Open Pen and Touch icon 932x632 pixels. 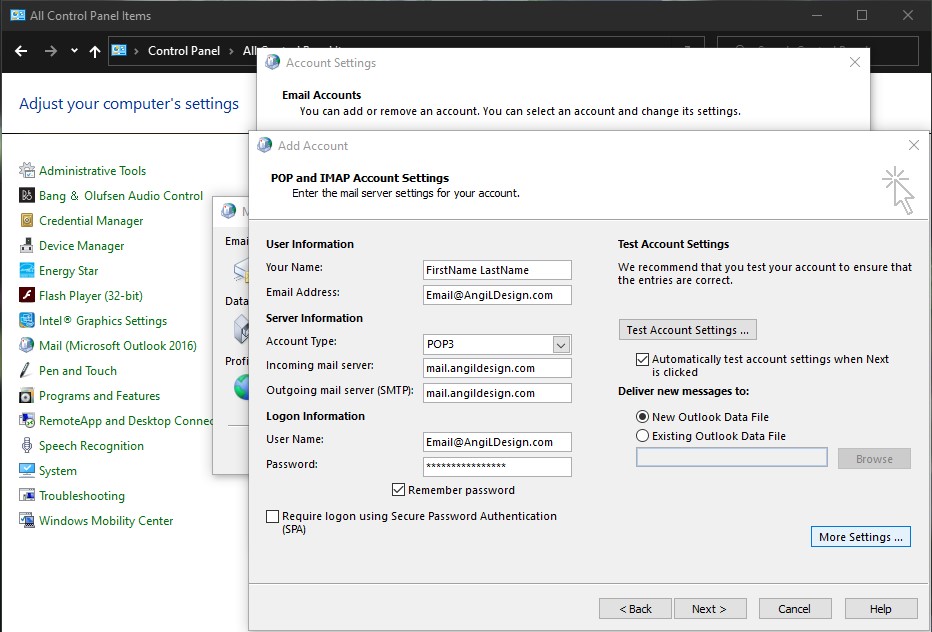[27, 370]
